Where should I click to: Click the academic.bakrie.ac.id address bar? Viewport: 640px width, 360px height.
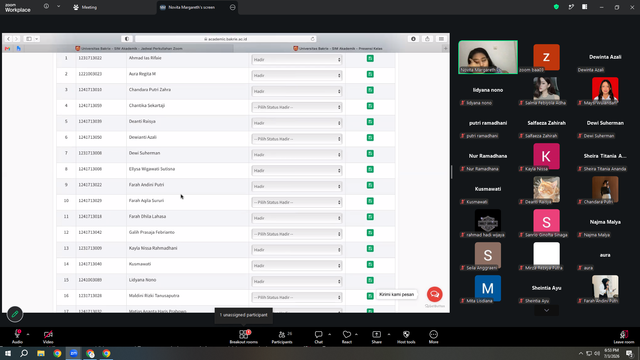click(x=226, y=39)
